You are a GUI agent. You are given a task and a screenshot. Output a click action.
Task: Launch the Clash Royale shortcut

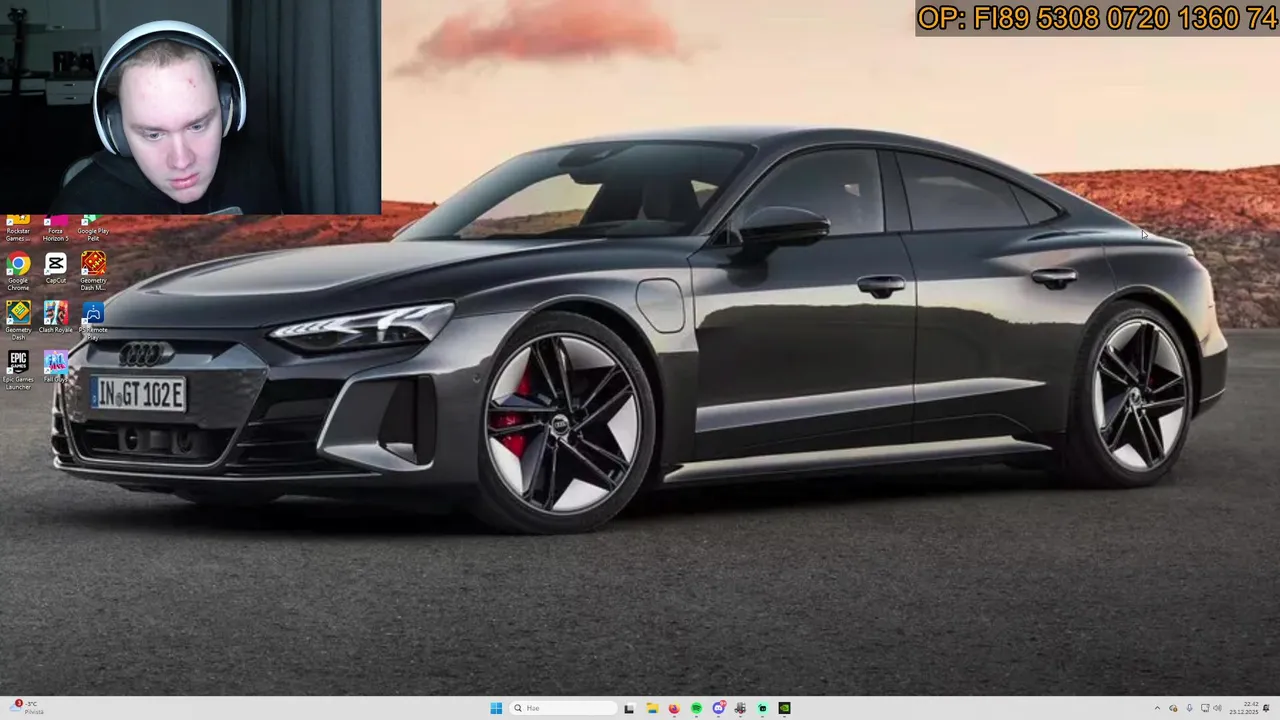coord(56,317)
